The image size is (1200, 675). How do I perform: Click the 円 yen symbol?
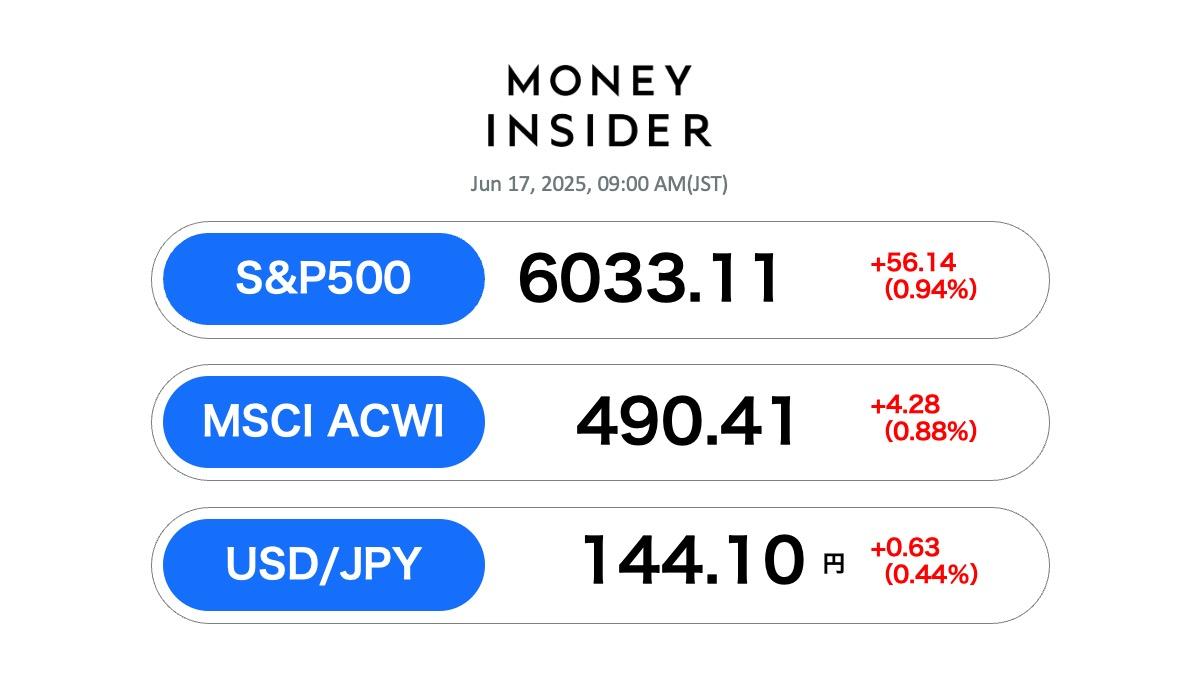coord(833,564)
